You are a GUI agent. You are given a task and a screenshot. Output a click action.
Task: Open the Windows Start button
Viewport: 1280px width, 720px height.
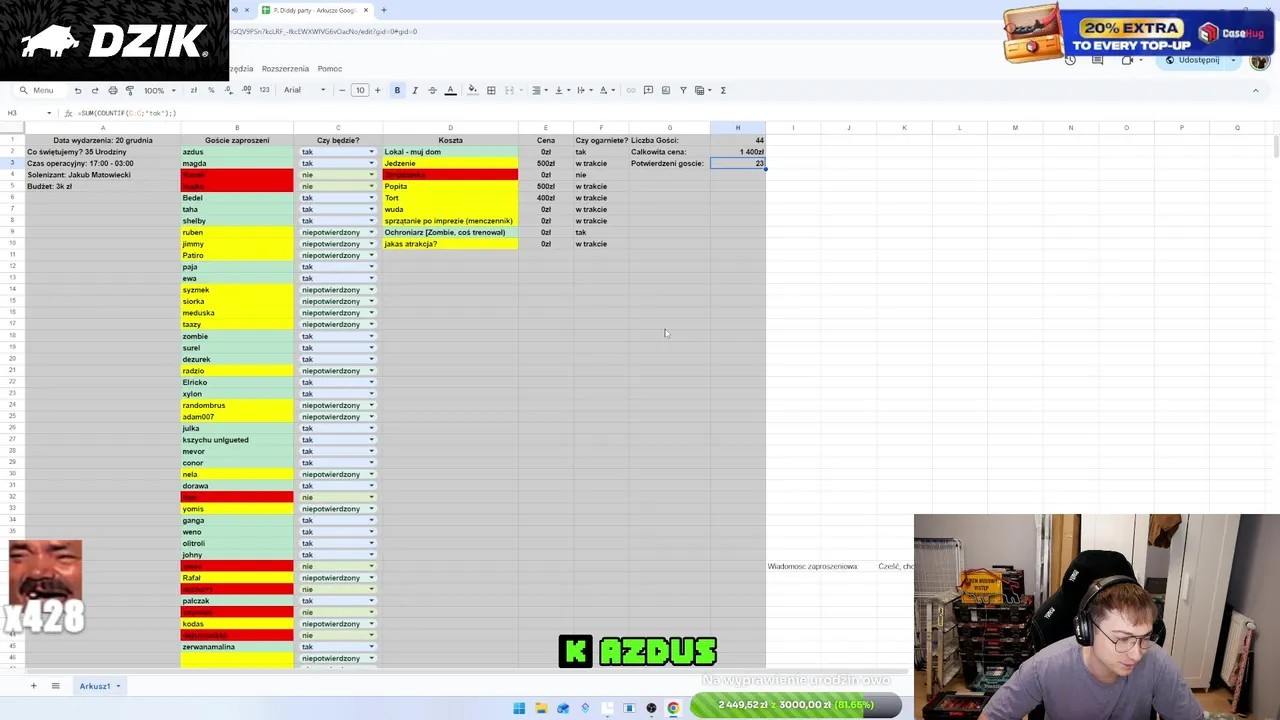pyautogui.click(x=519, y=708)
